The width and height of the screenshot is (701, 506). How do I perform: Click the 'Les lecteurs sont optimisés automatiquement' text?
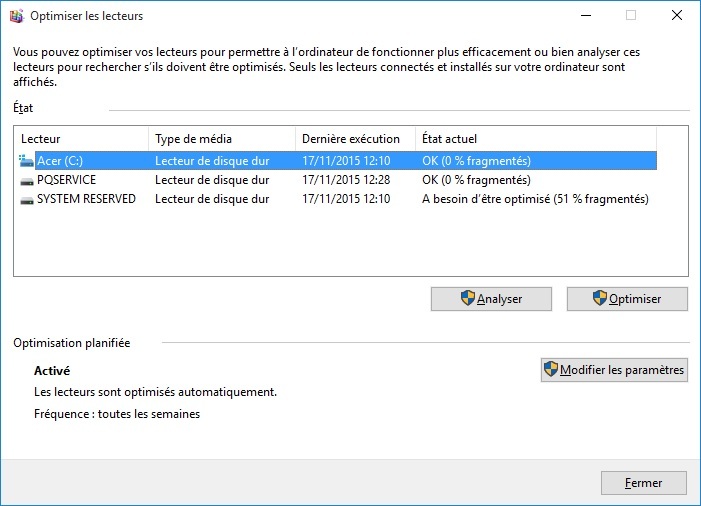coord(155,392)
